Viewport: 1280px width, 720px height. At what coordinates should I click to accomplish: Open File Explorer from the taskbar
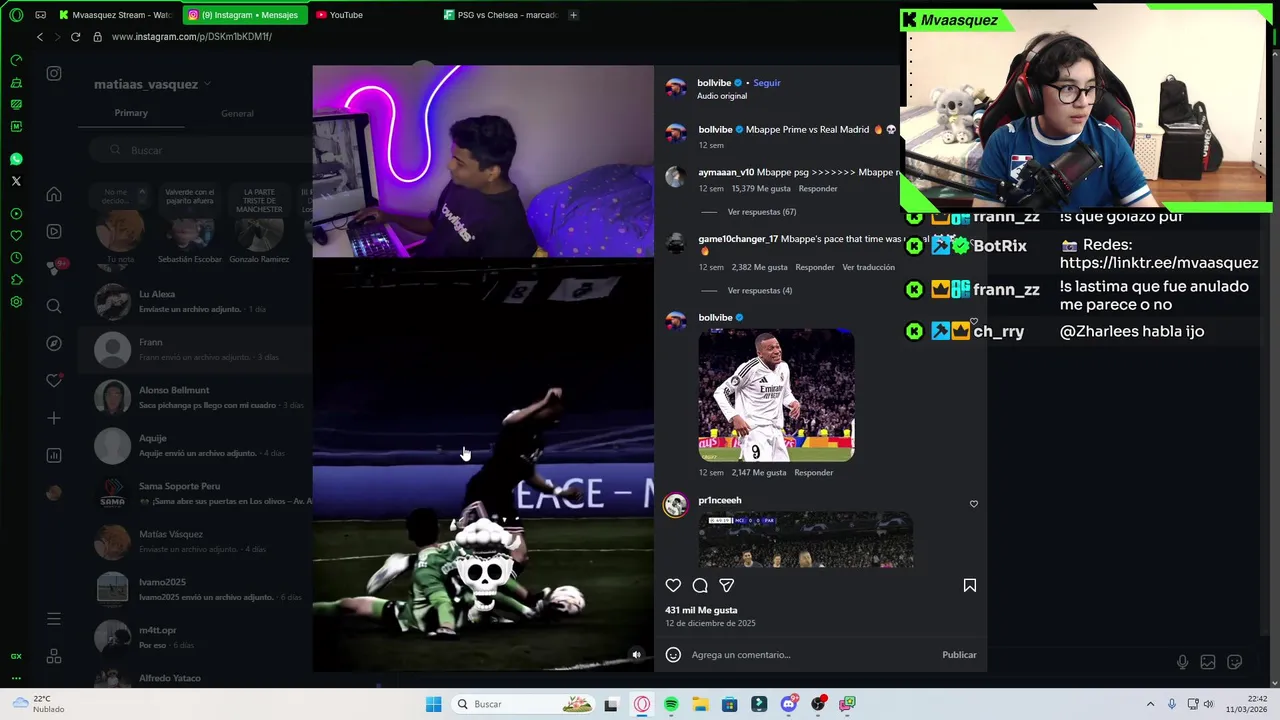700,704
